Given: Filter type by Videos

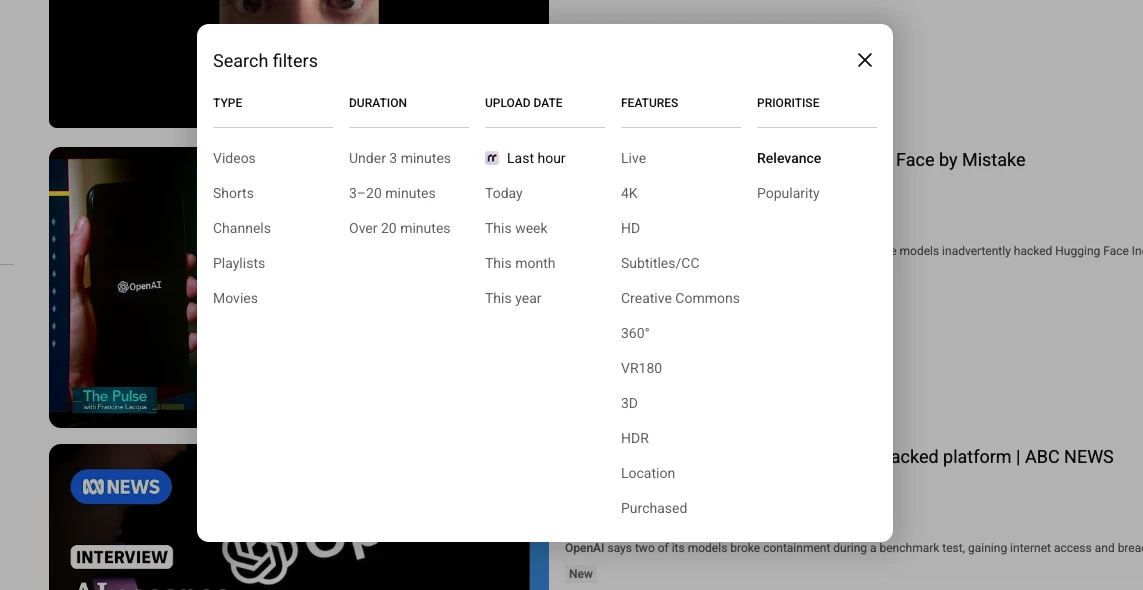Looking at the screenshot, I should (x=234, y=158).
